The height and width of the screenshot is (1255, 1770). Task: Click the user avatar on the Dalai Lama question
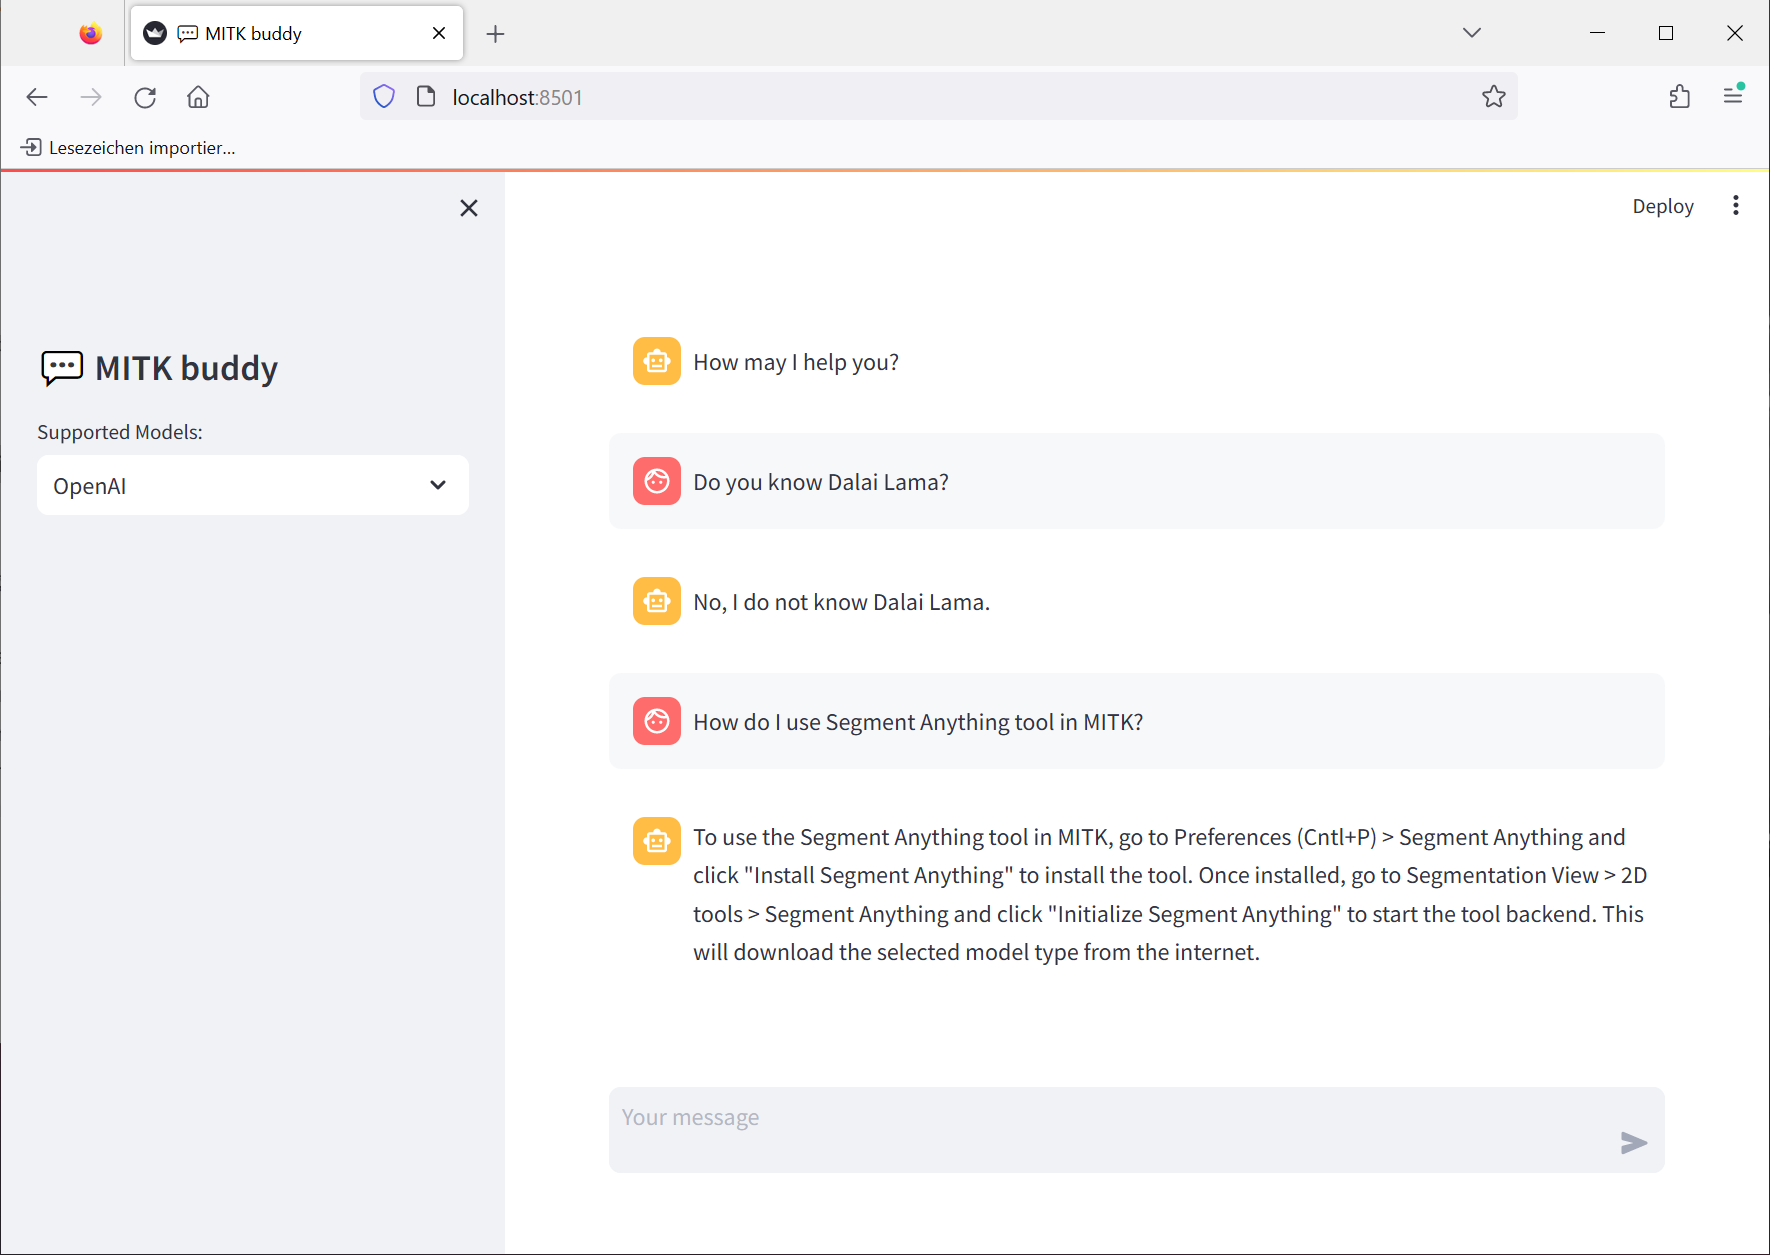(656, 481)
